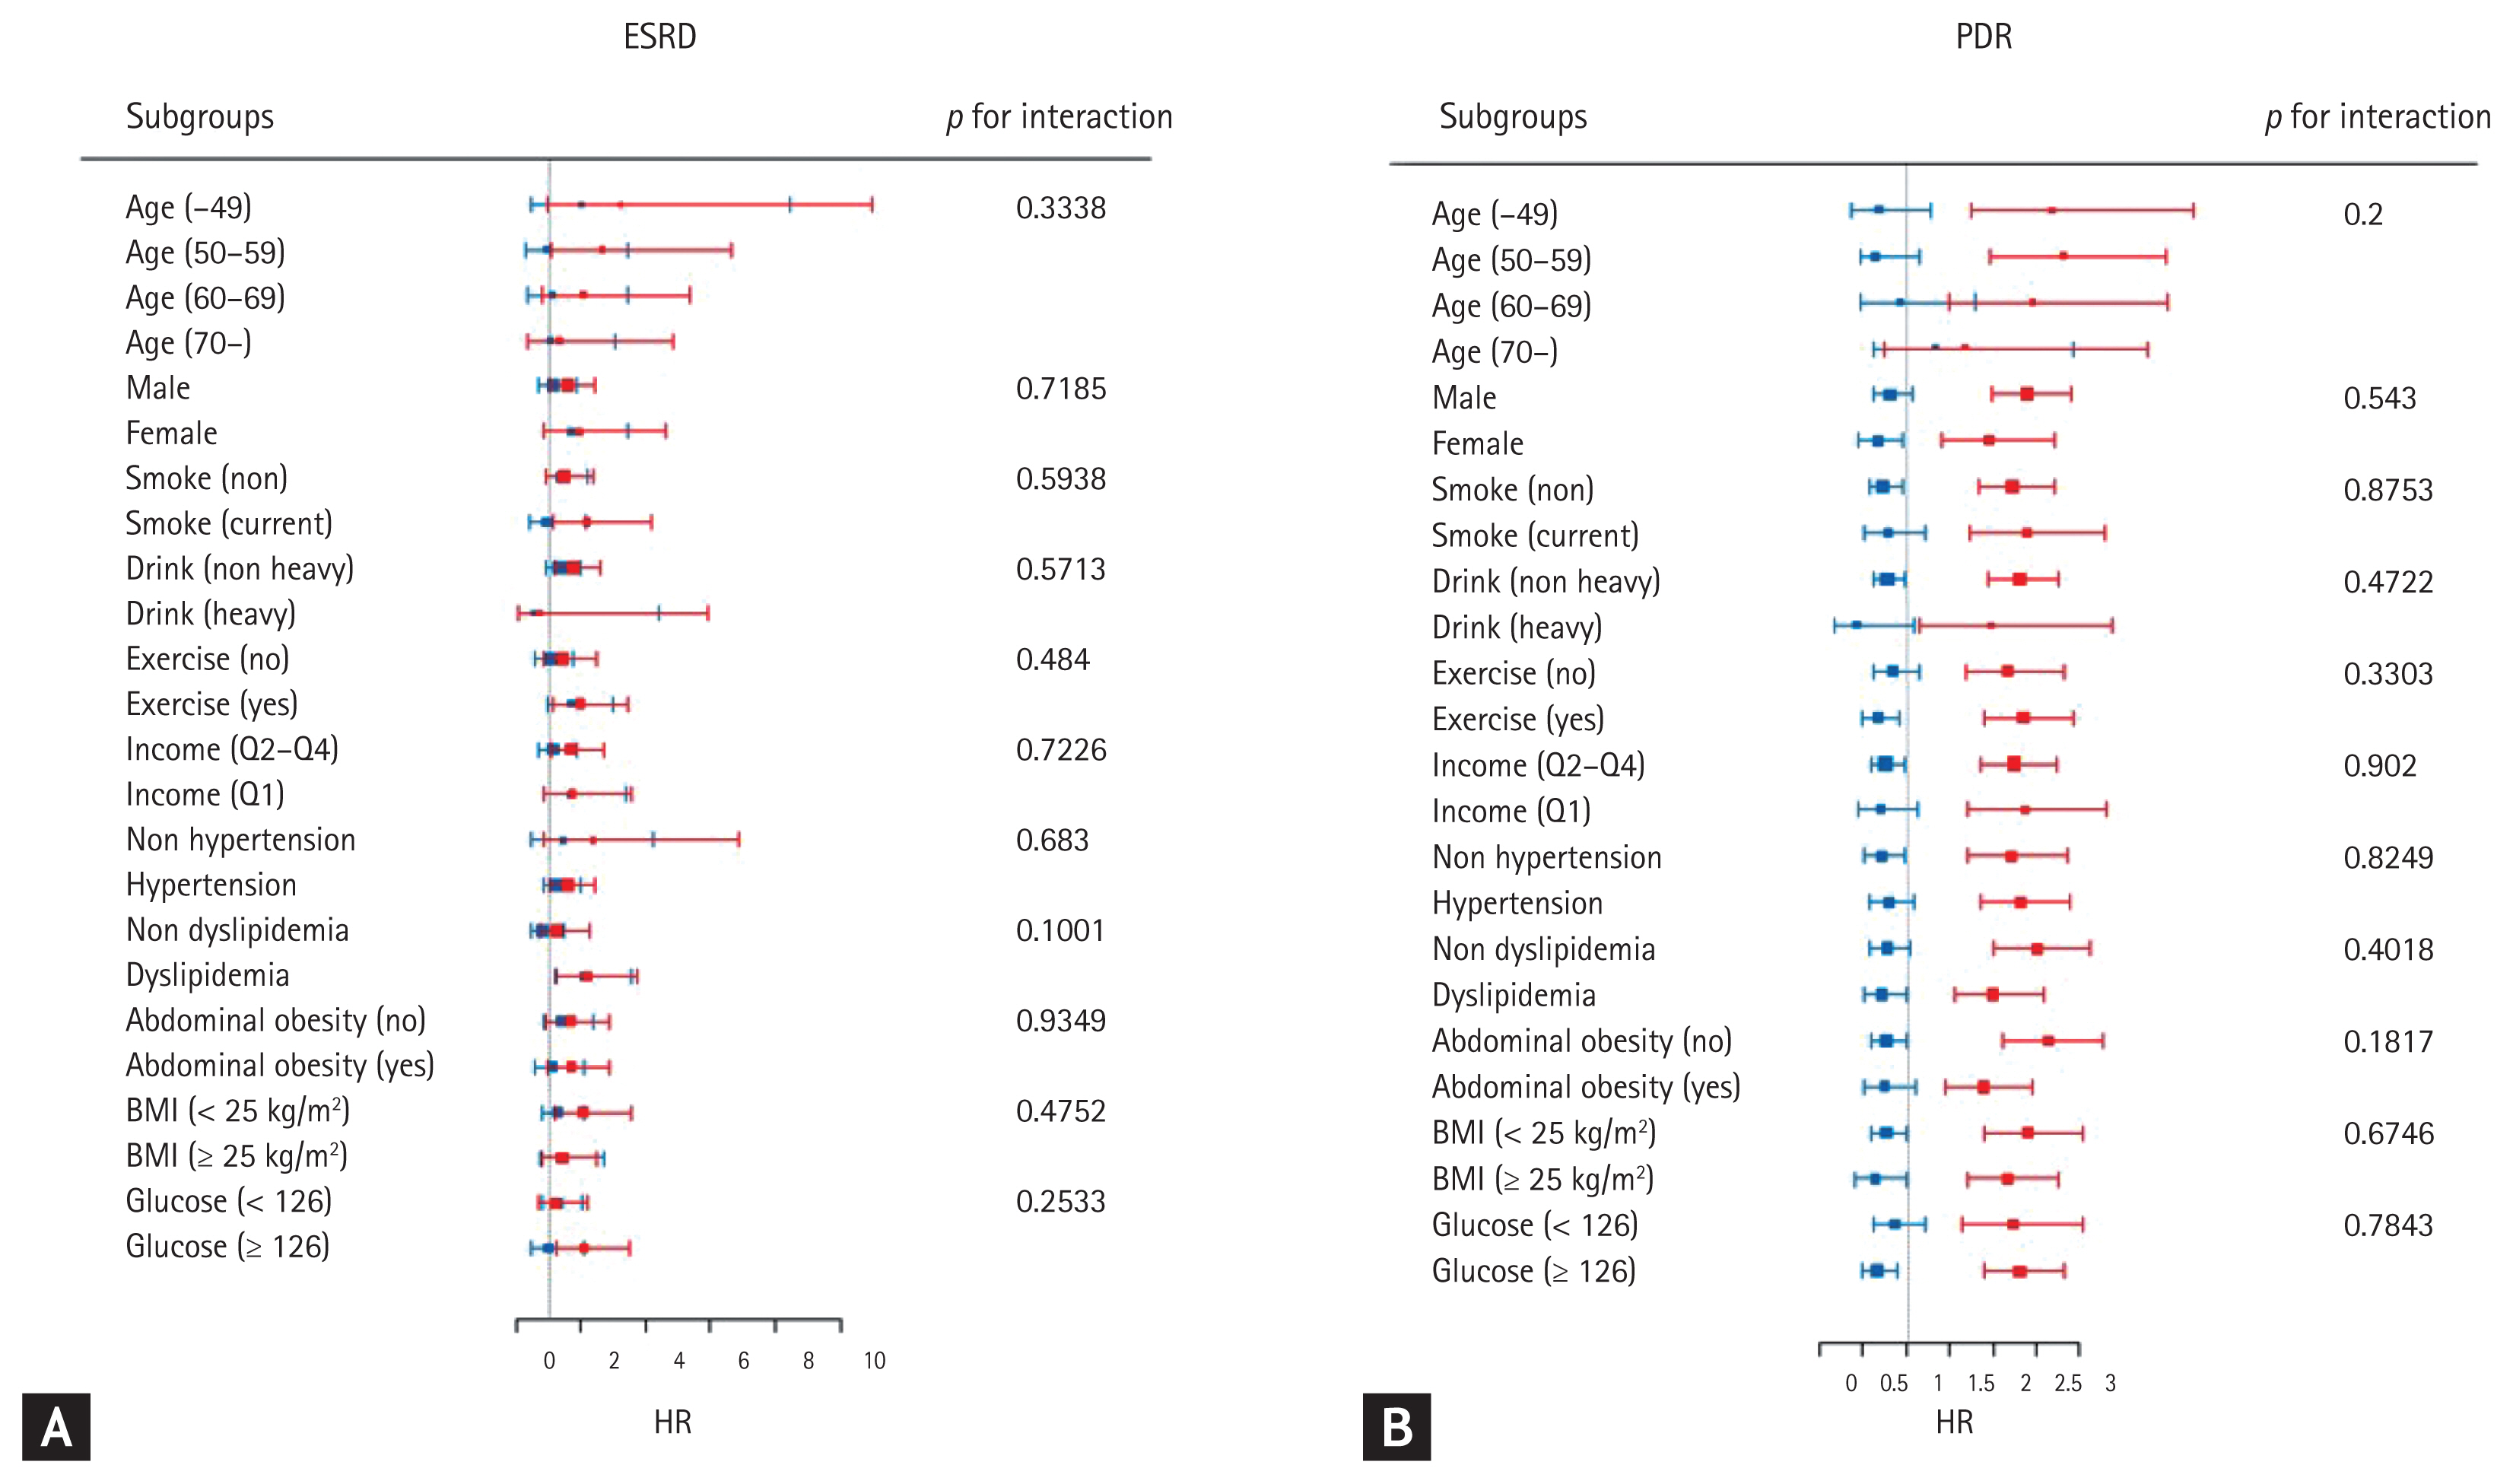Click the red marker for Male in PDR panel
Screen dimensions: 2513x1484
click(x=2026, y=394)
